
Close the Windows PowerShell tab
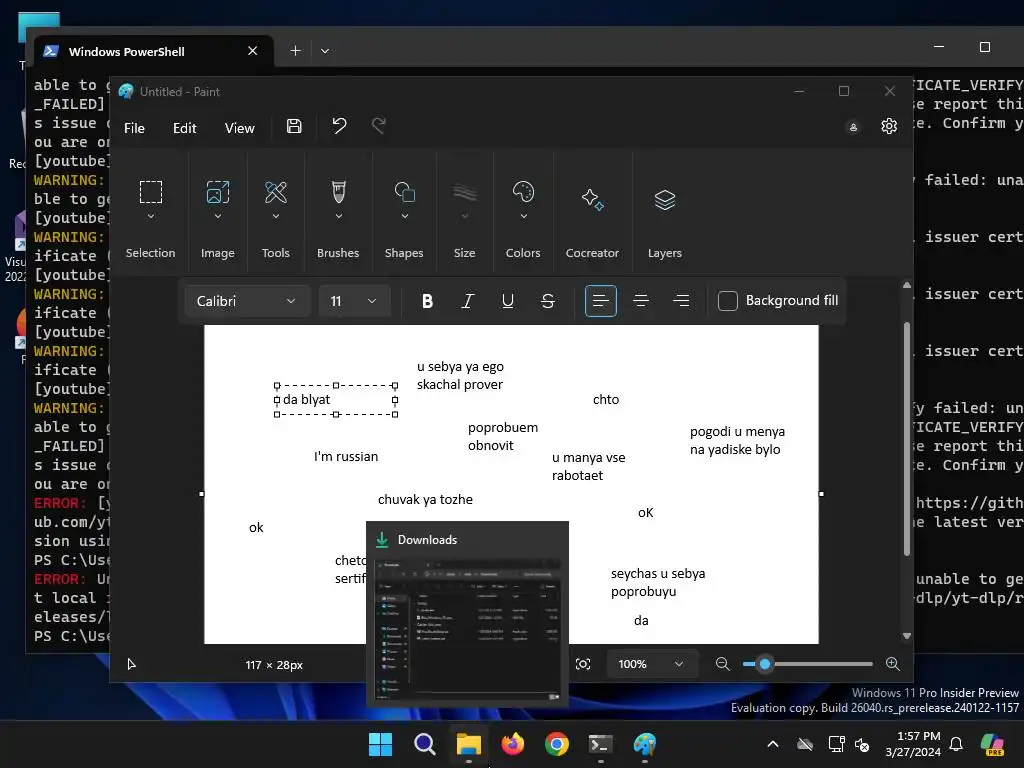pos(253,50)
